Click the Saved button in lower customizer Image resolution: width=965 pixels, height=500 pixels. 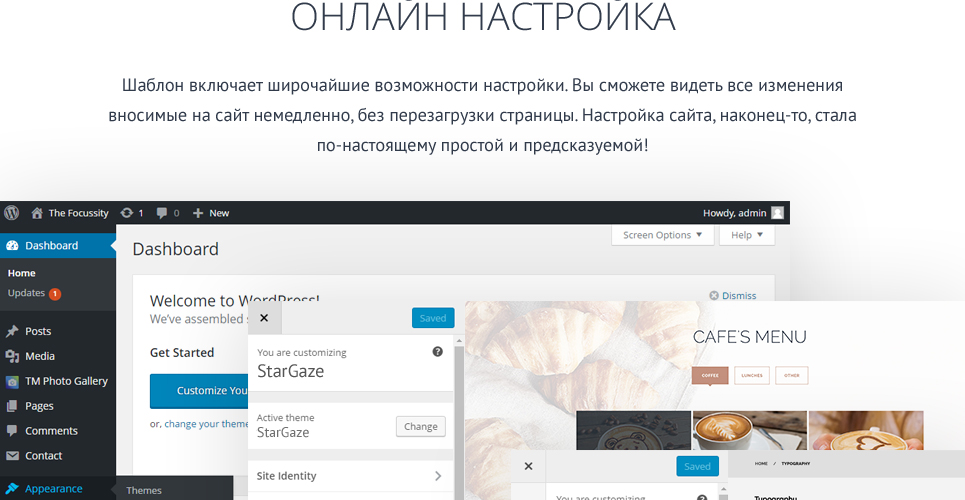(697, 467)
